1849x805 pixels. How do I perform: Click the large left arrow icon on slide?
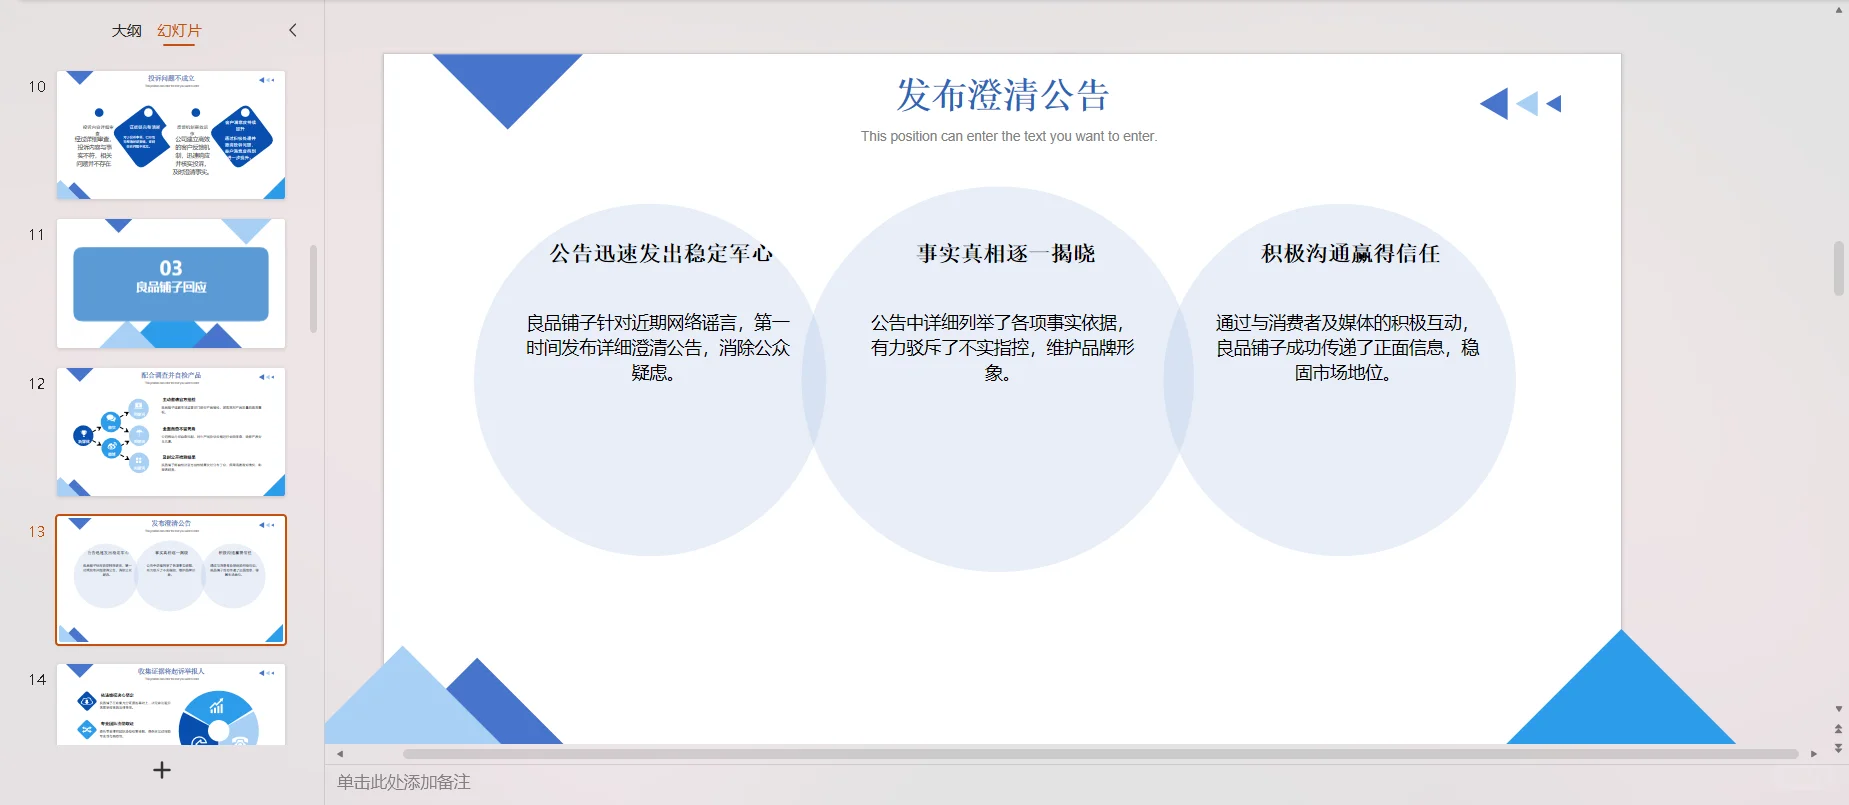coord(1494,104)
